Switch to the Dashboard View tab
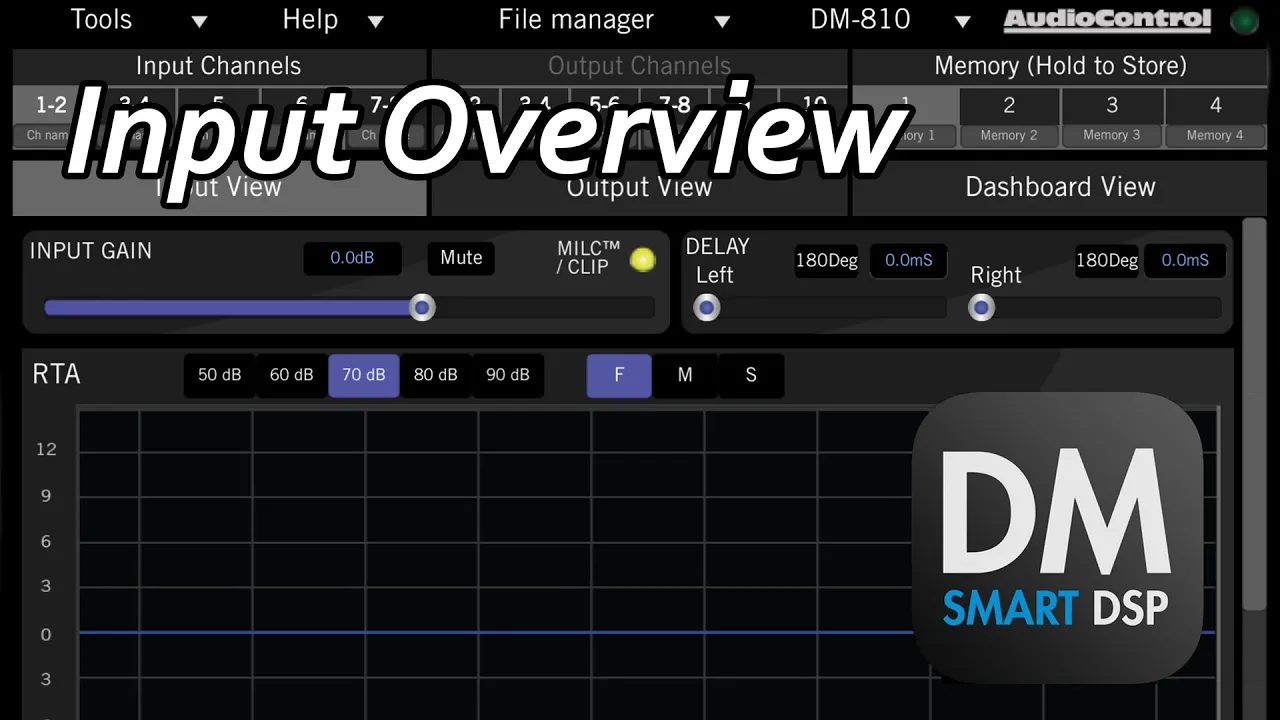The width and height of the screenshot is (1280, 720). tap(1060, 187)
